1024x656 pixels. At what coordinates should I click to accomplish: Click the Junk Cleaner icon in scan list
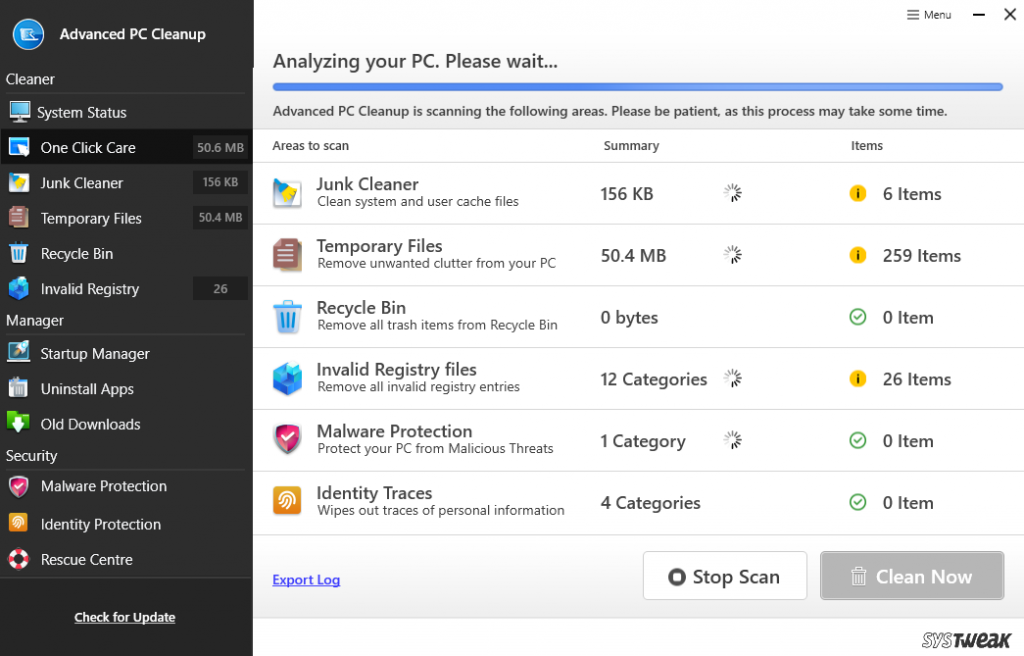(x=287, y=193)
